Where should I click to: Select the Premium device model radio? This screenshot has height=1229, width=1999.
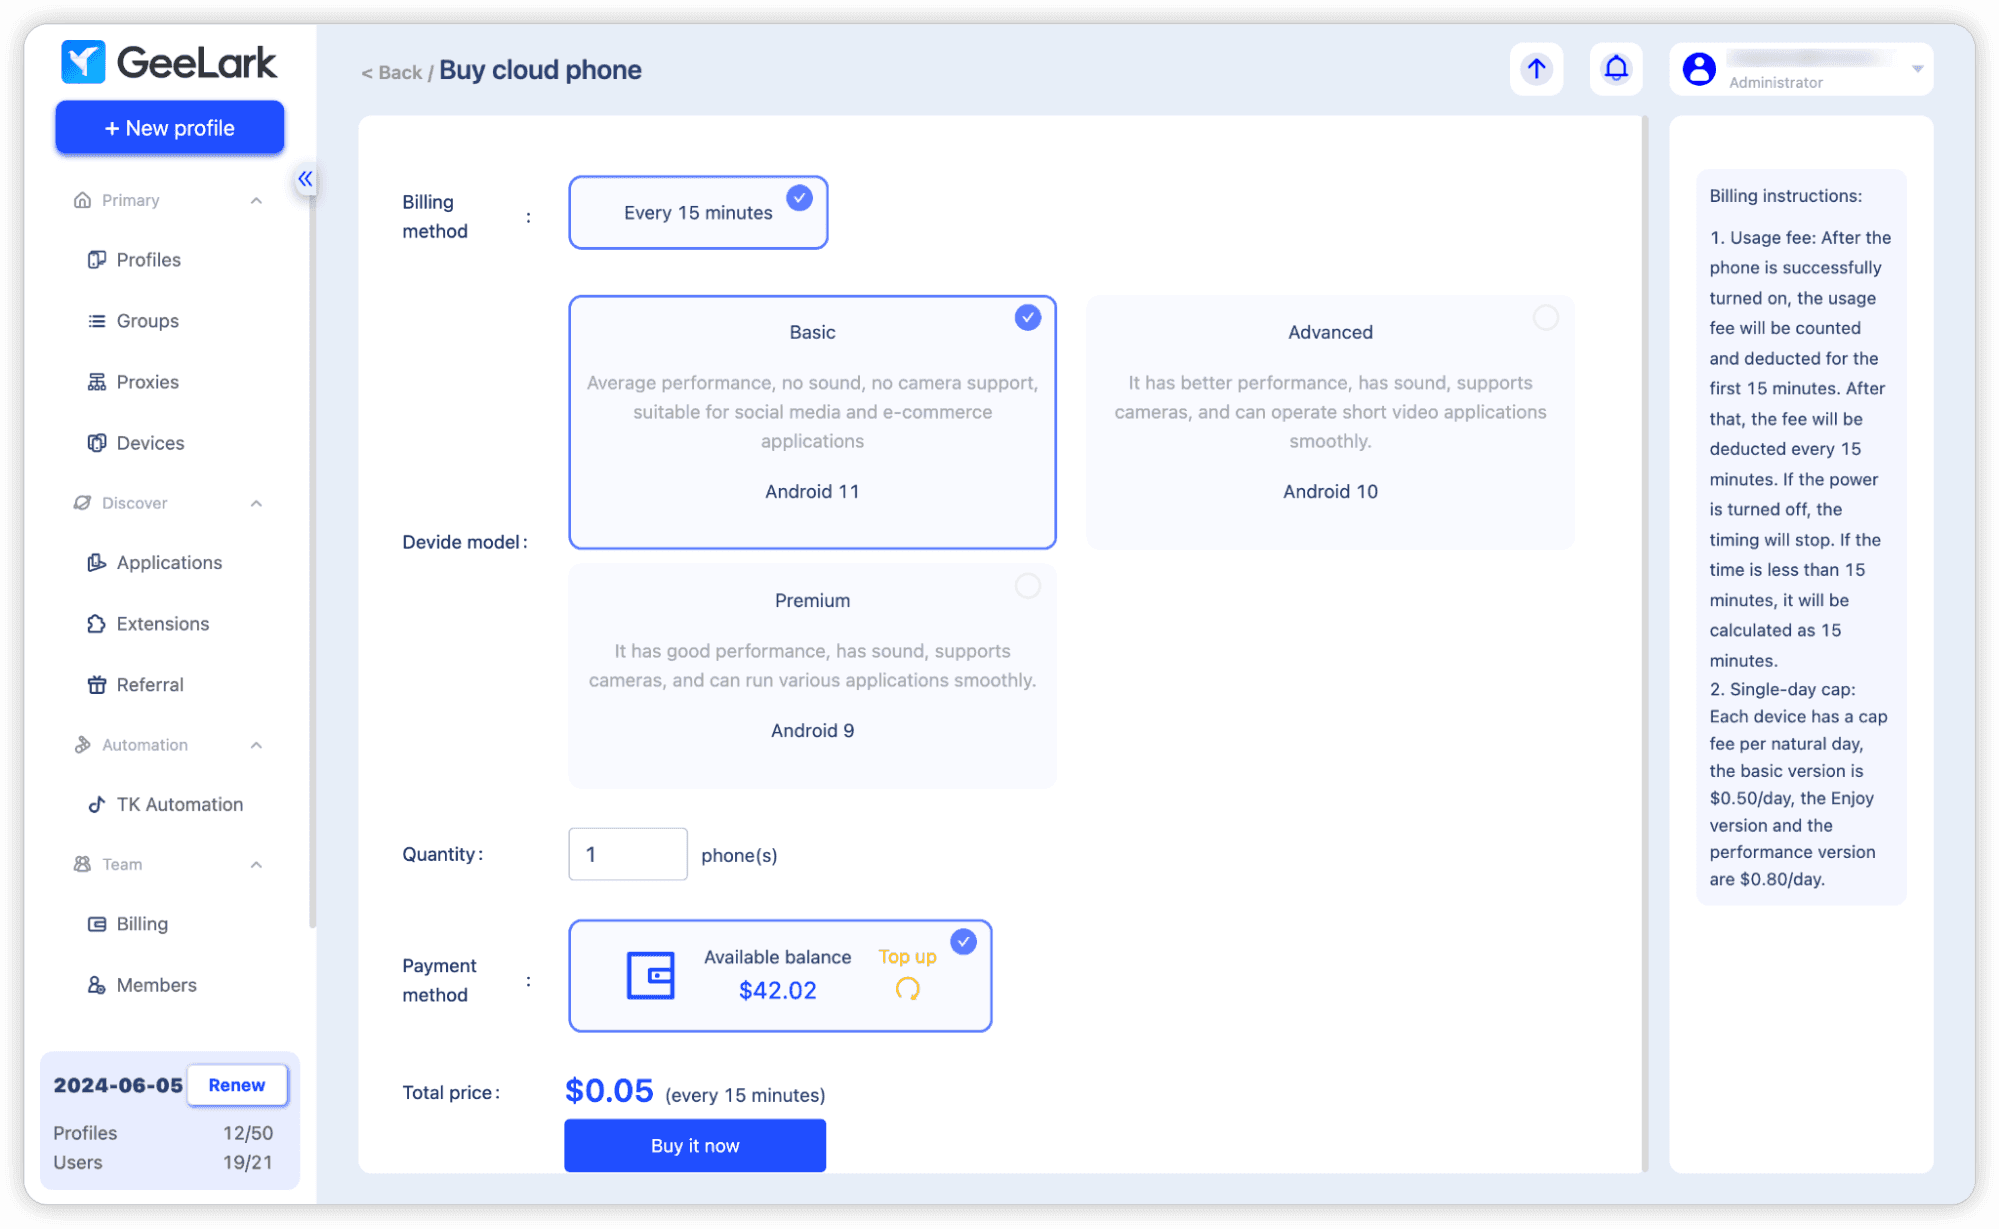[x=1027, y=586]
